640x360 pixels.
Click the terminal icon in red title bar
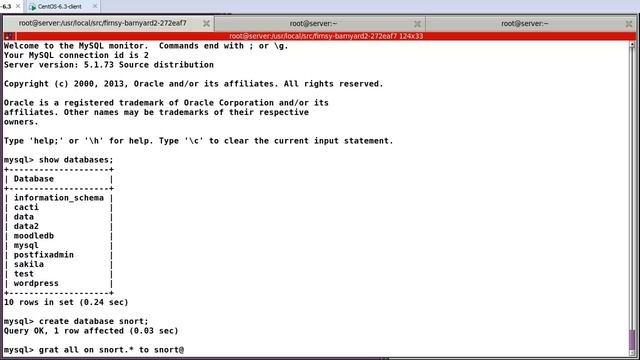[9, 36]
